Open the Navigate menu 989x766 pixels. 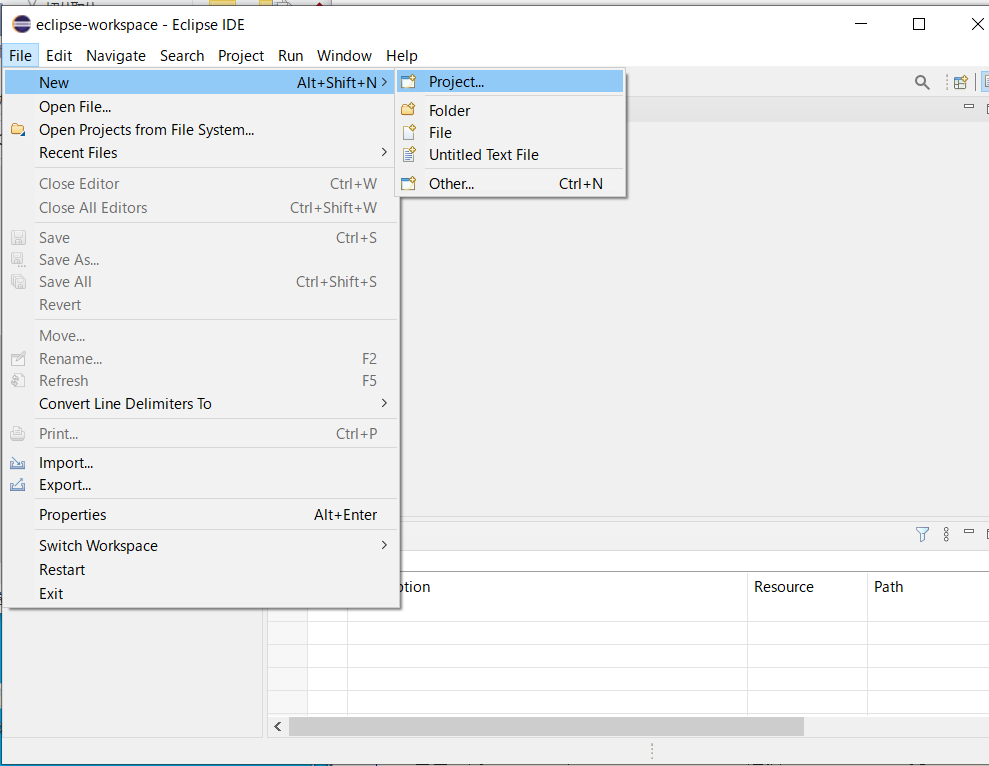[116, 56]
